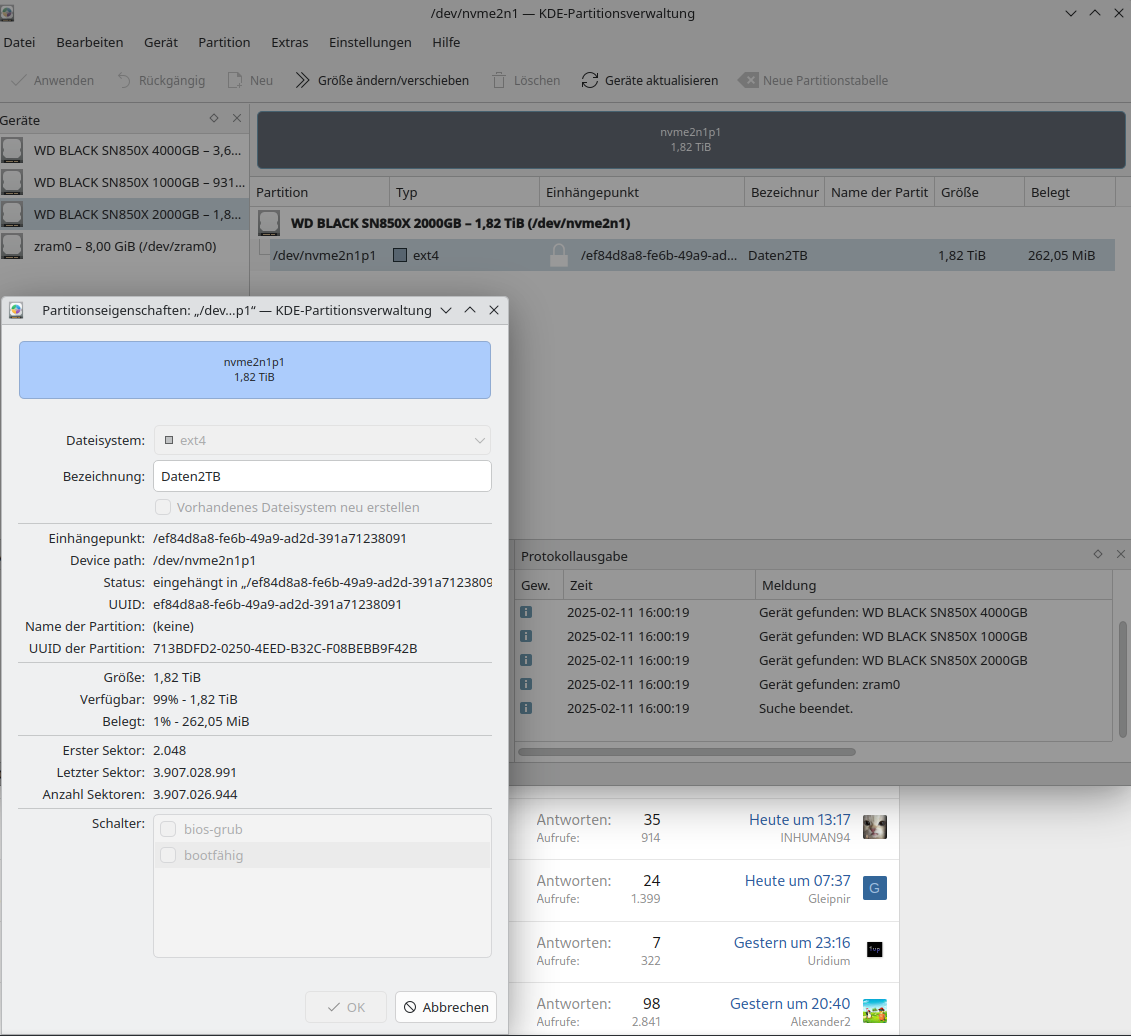Open the Heute um 13:17 link

click(x=799, y=820)
